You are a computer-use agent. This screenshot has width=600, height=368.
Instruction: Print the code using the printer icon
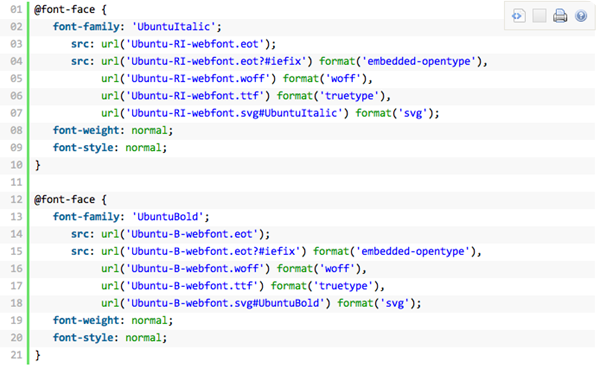point(560,16)
